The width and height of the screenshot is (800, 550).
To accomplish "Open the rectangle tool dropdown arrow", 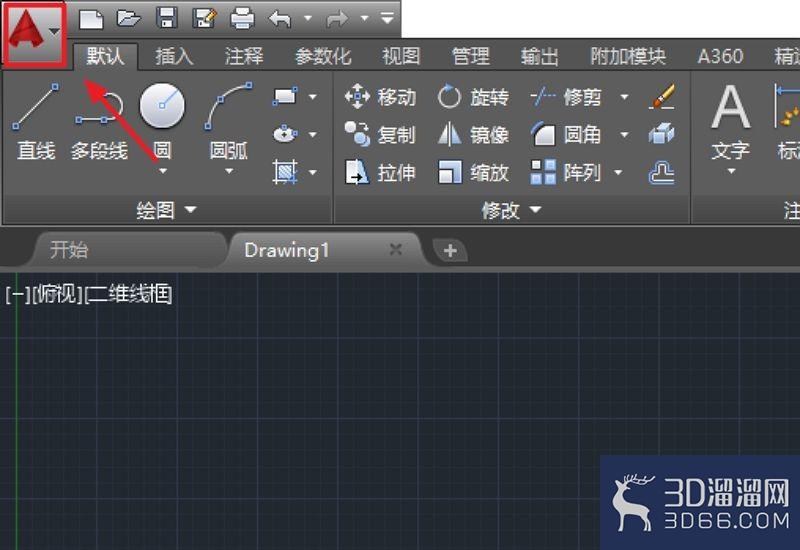I will [313, 96].
